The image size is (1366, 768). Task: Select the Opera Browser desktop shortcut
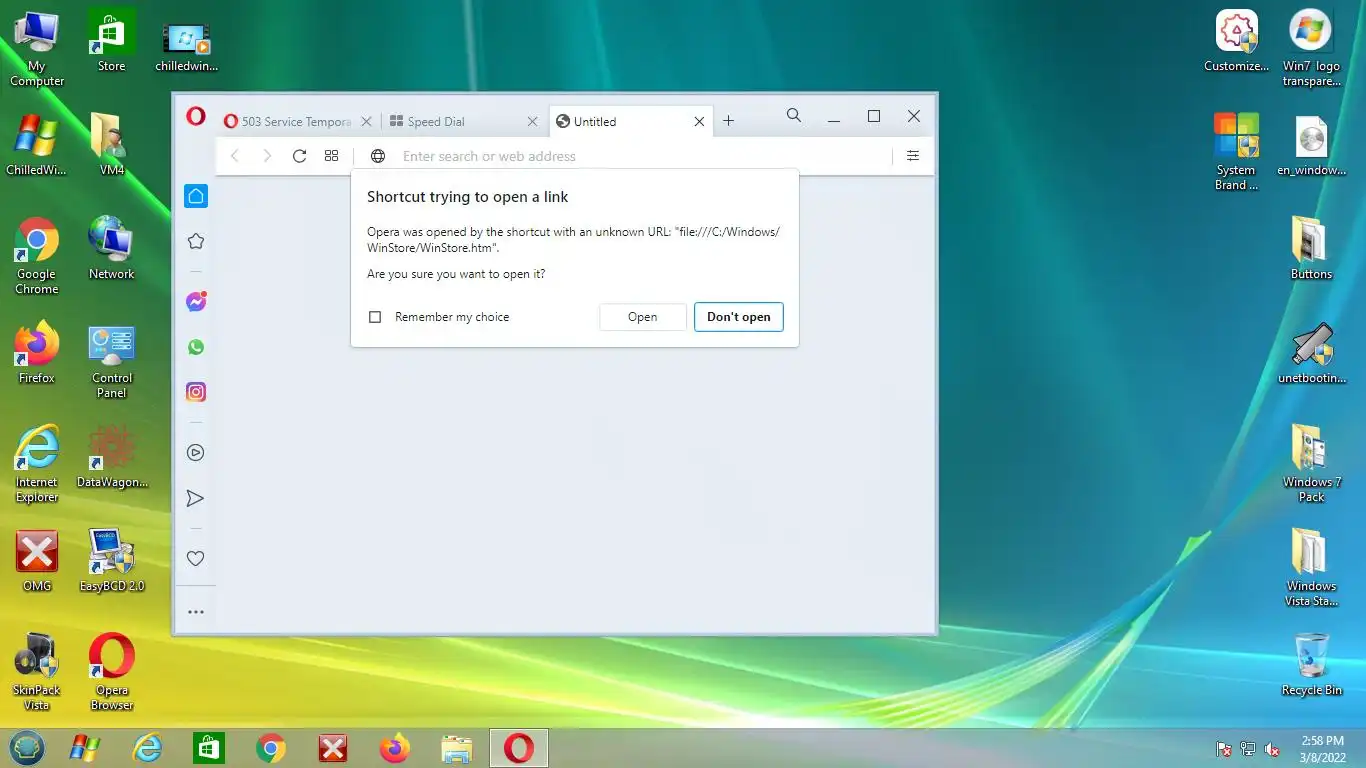112,672
